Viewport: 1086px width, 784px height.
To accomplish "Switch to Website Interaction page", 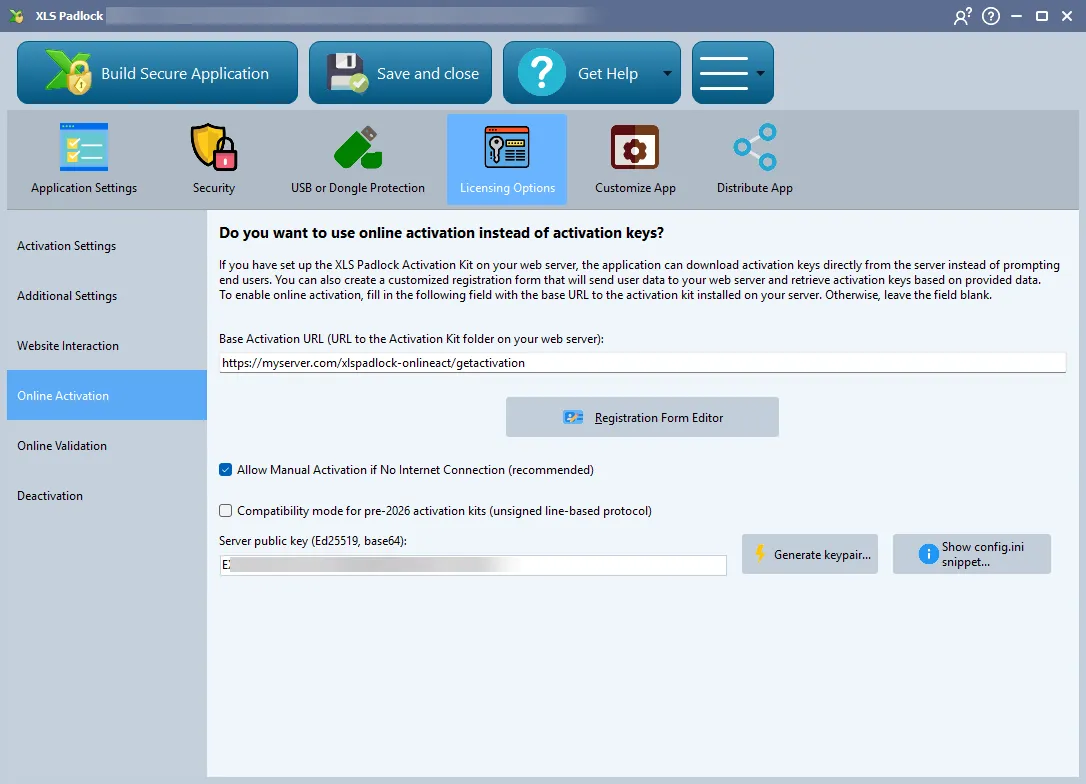I will pos(107,346).
